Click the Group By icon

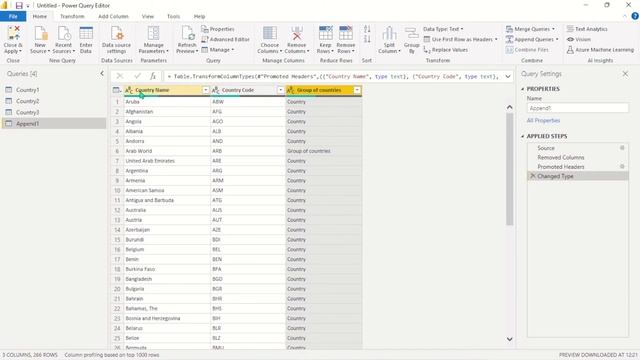411,33
